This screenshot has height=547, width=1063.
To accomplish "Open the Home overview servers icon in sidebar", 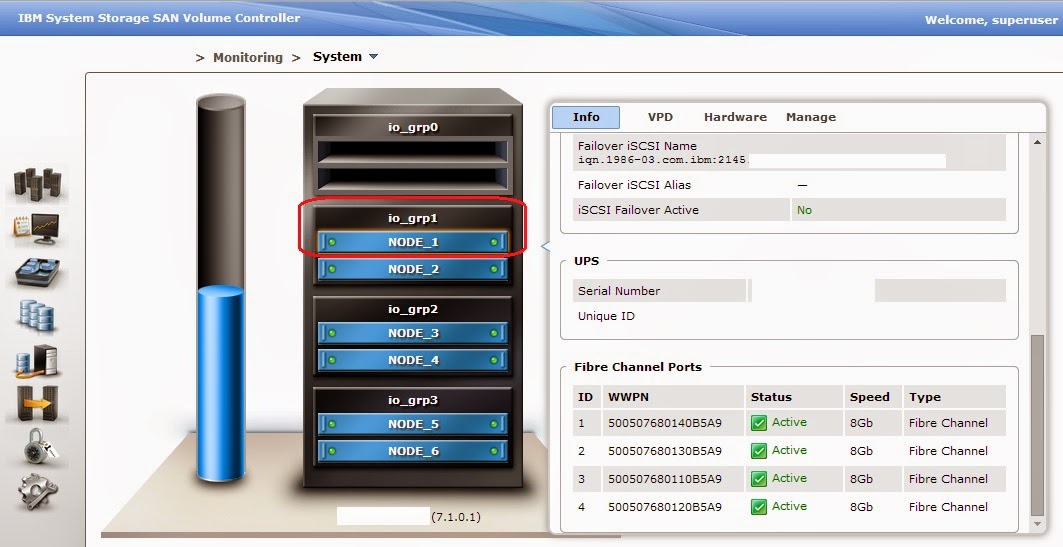I will pyautogui.click(x=38, y=183).
